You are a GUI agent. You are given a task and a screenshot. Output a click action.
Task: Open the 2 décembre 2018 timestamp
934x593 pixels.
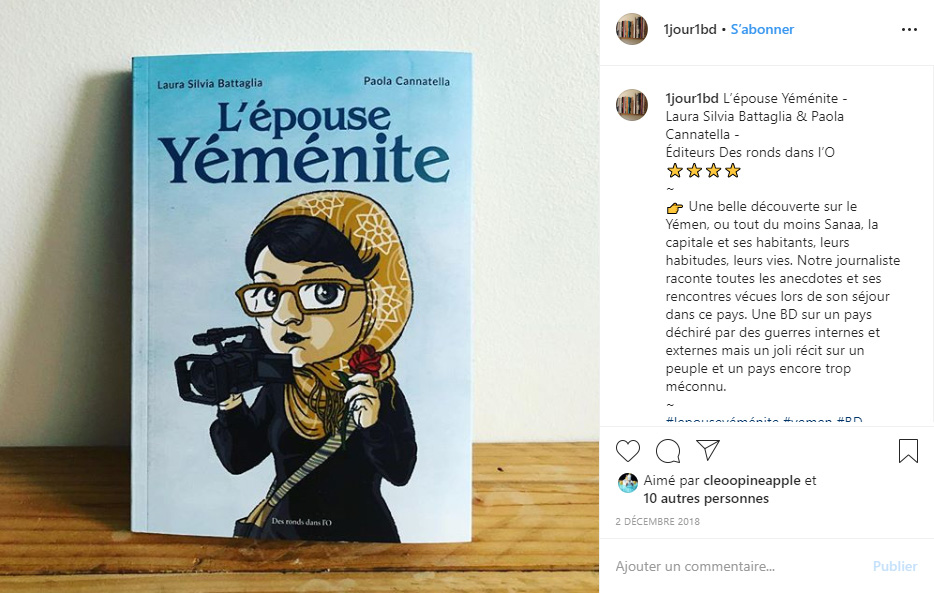pyautogui.click(x=658, y=522)
